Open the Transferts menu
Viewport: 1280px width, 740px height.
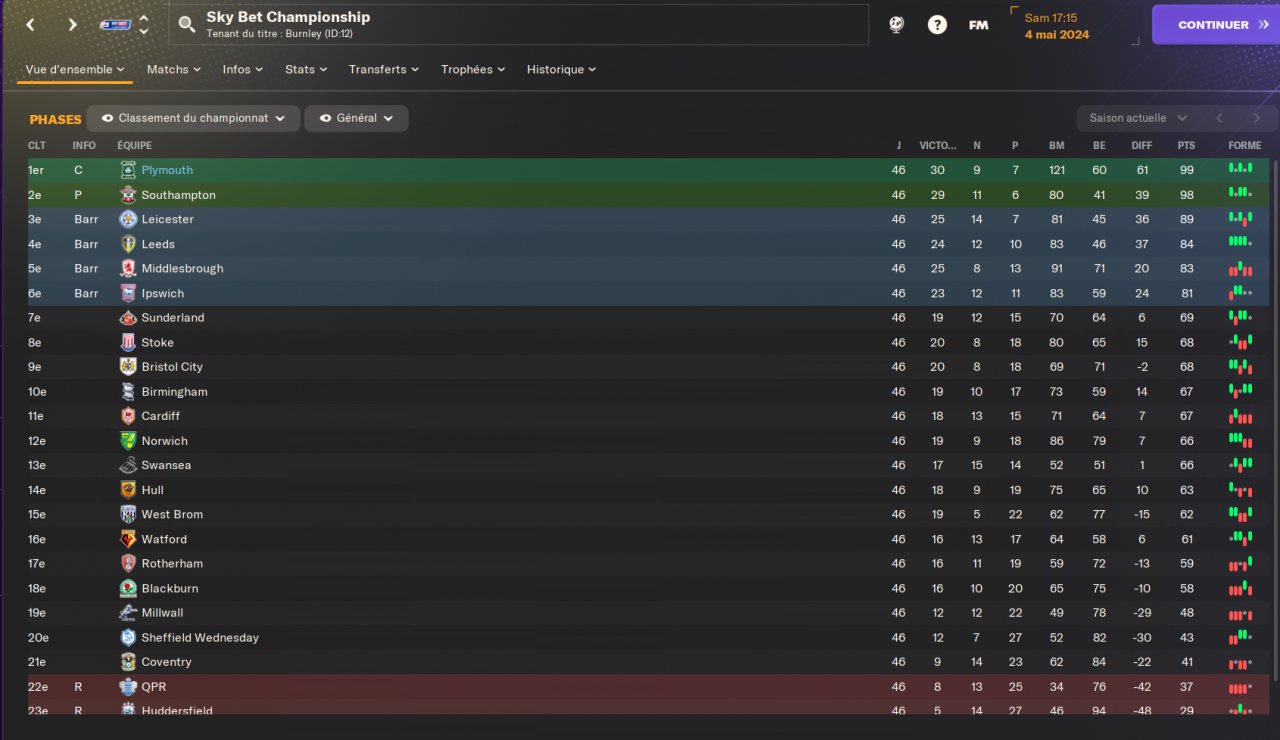tap(383, 69)
